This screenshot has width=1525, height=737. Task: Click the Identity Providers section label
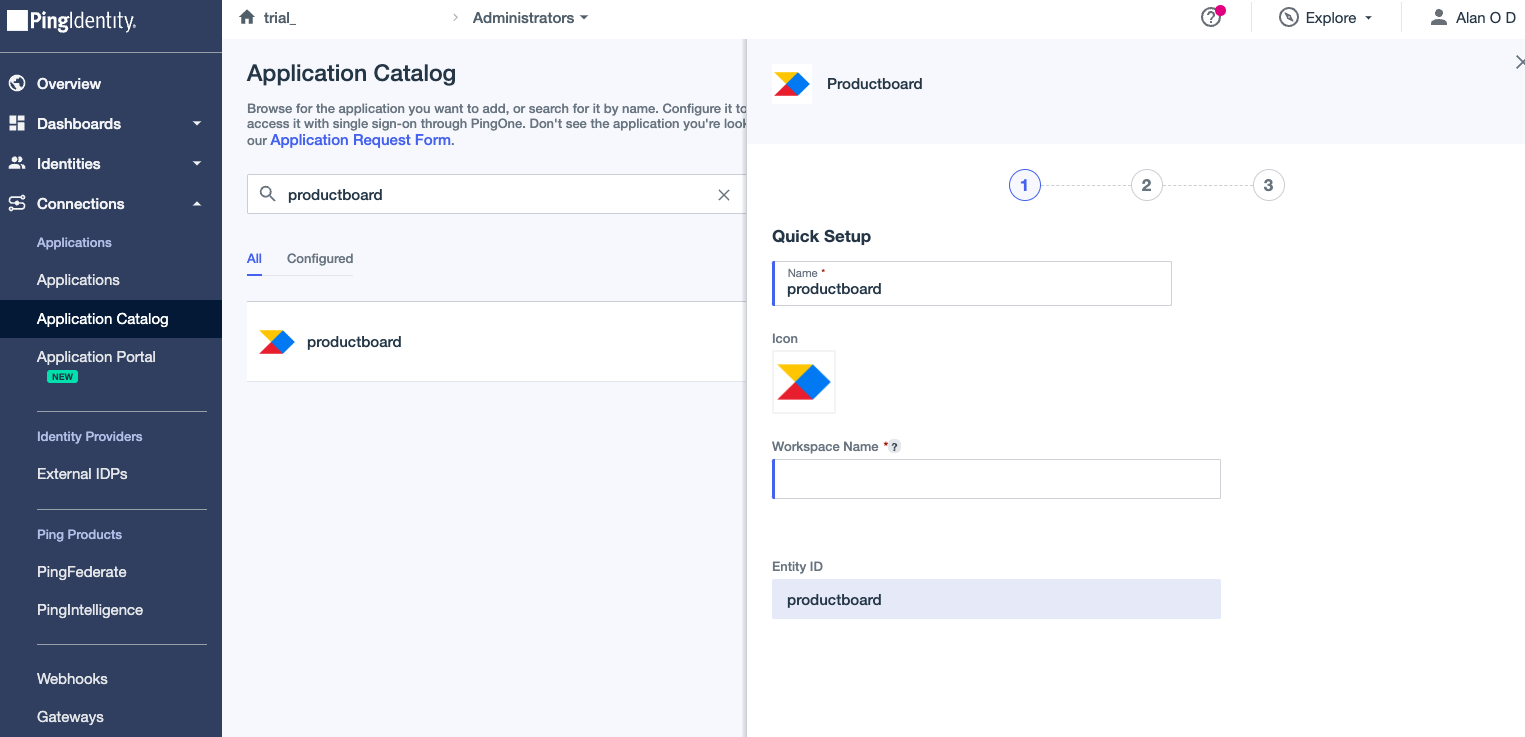point(89,437)
